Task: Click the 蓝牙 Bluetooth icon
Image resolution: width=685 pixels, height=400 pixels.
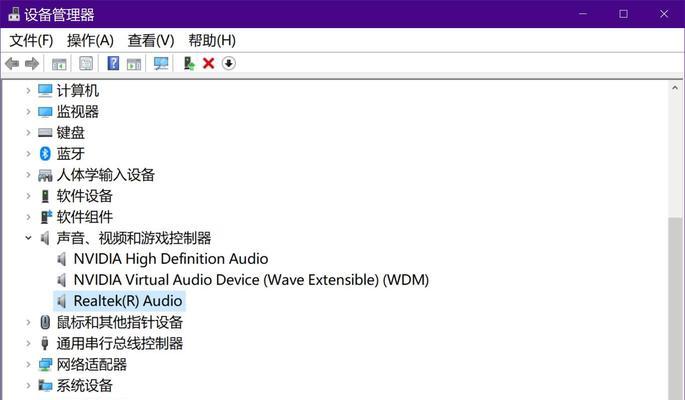Action: [45, 153]
